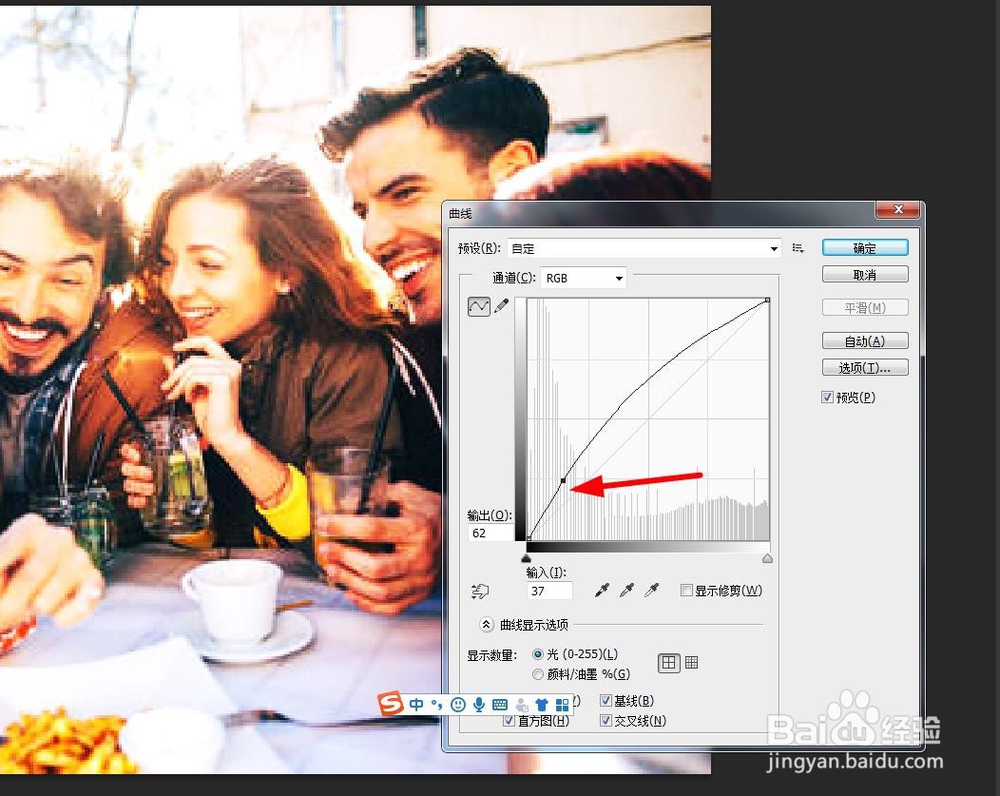
Task: Select the black point eyedropper
Action: (601, 591)
